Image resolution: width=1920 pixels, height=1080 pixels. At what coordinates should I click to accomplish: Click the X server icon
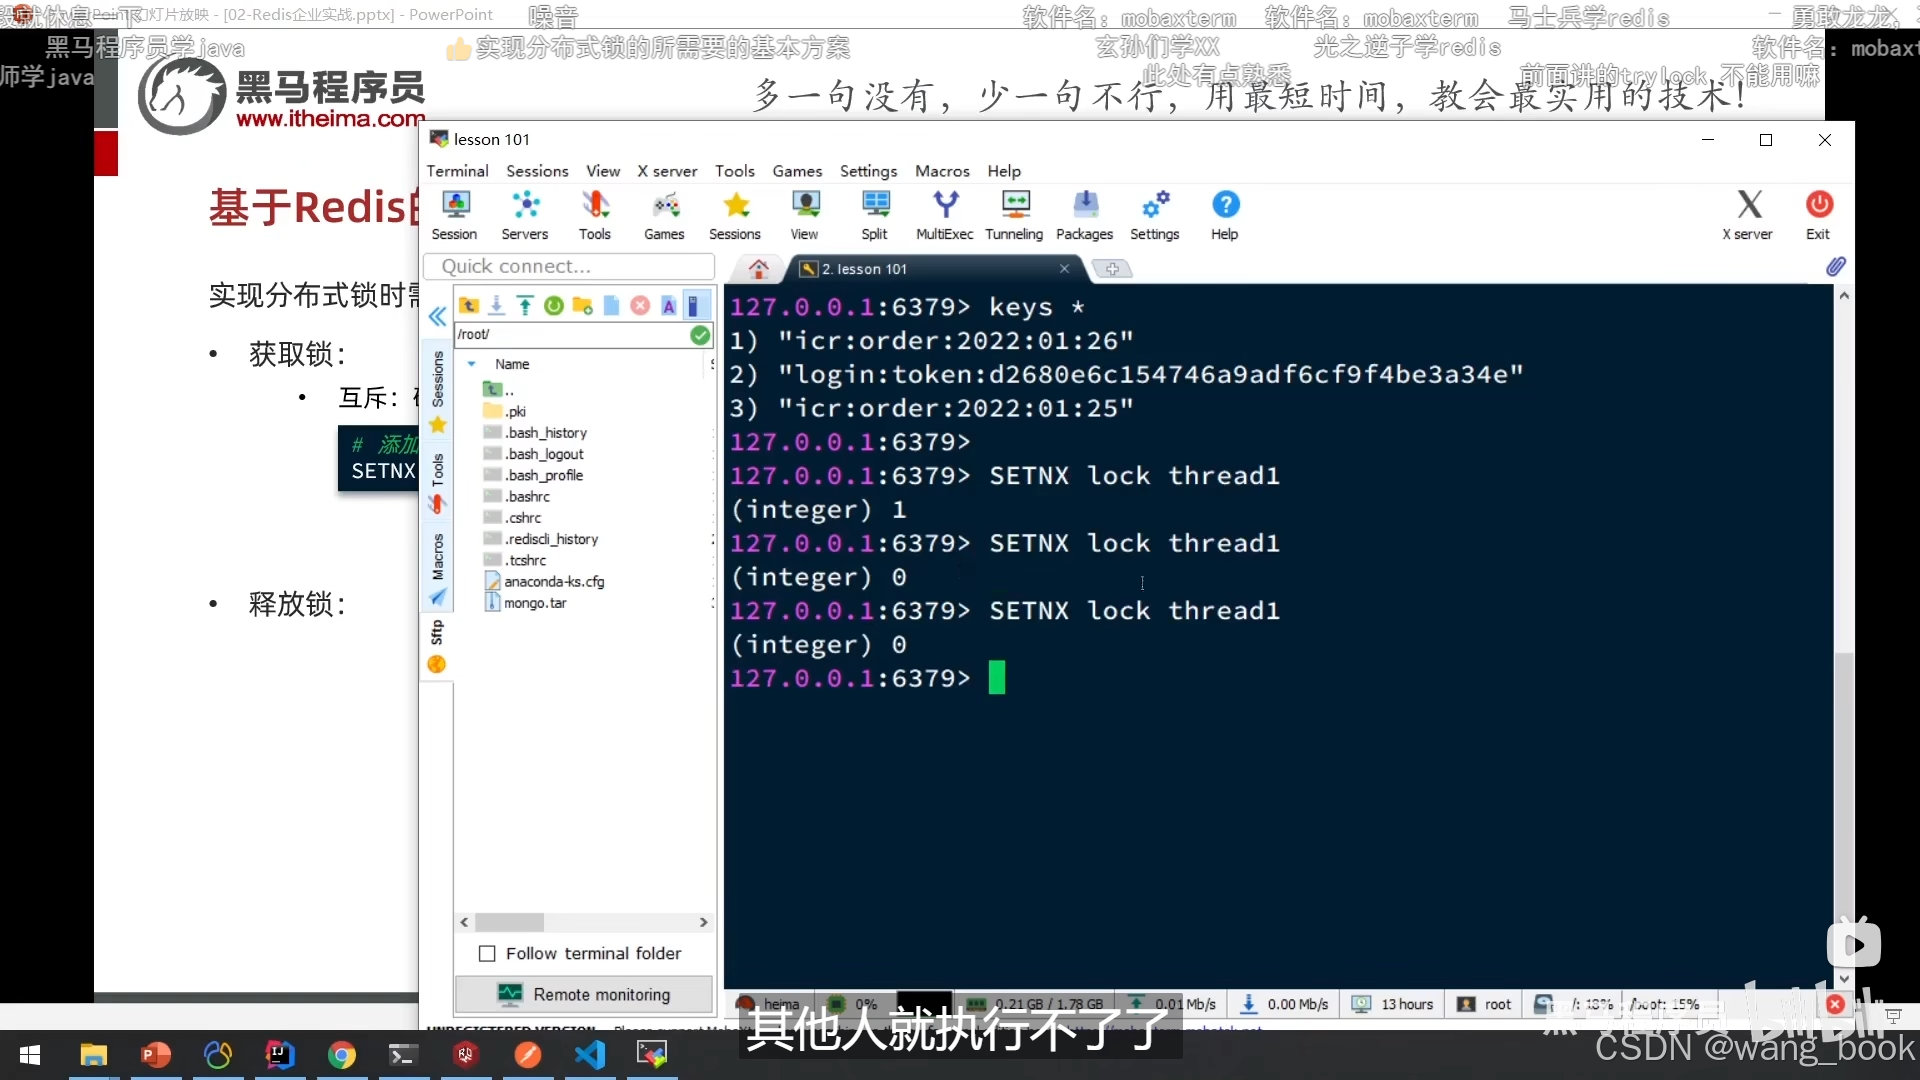tap(1747, 215)
